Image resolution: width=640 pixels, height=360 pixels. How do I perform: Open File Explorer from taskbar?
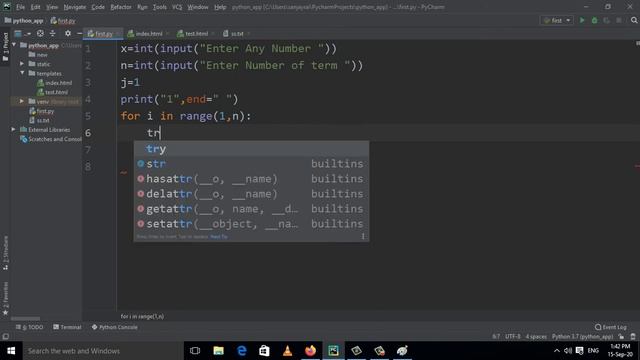click(x=218, y=351)
